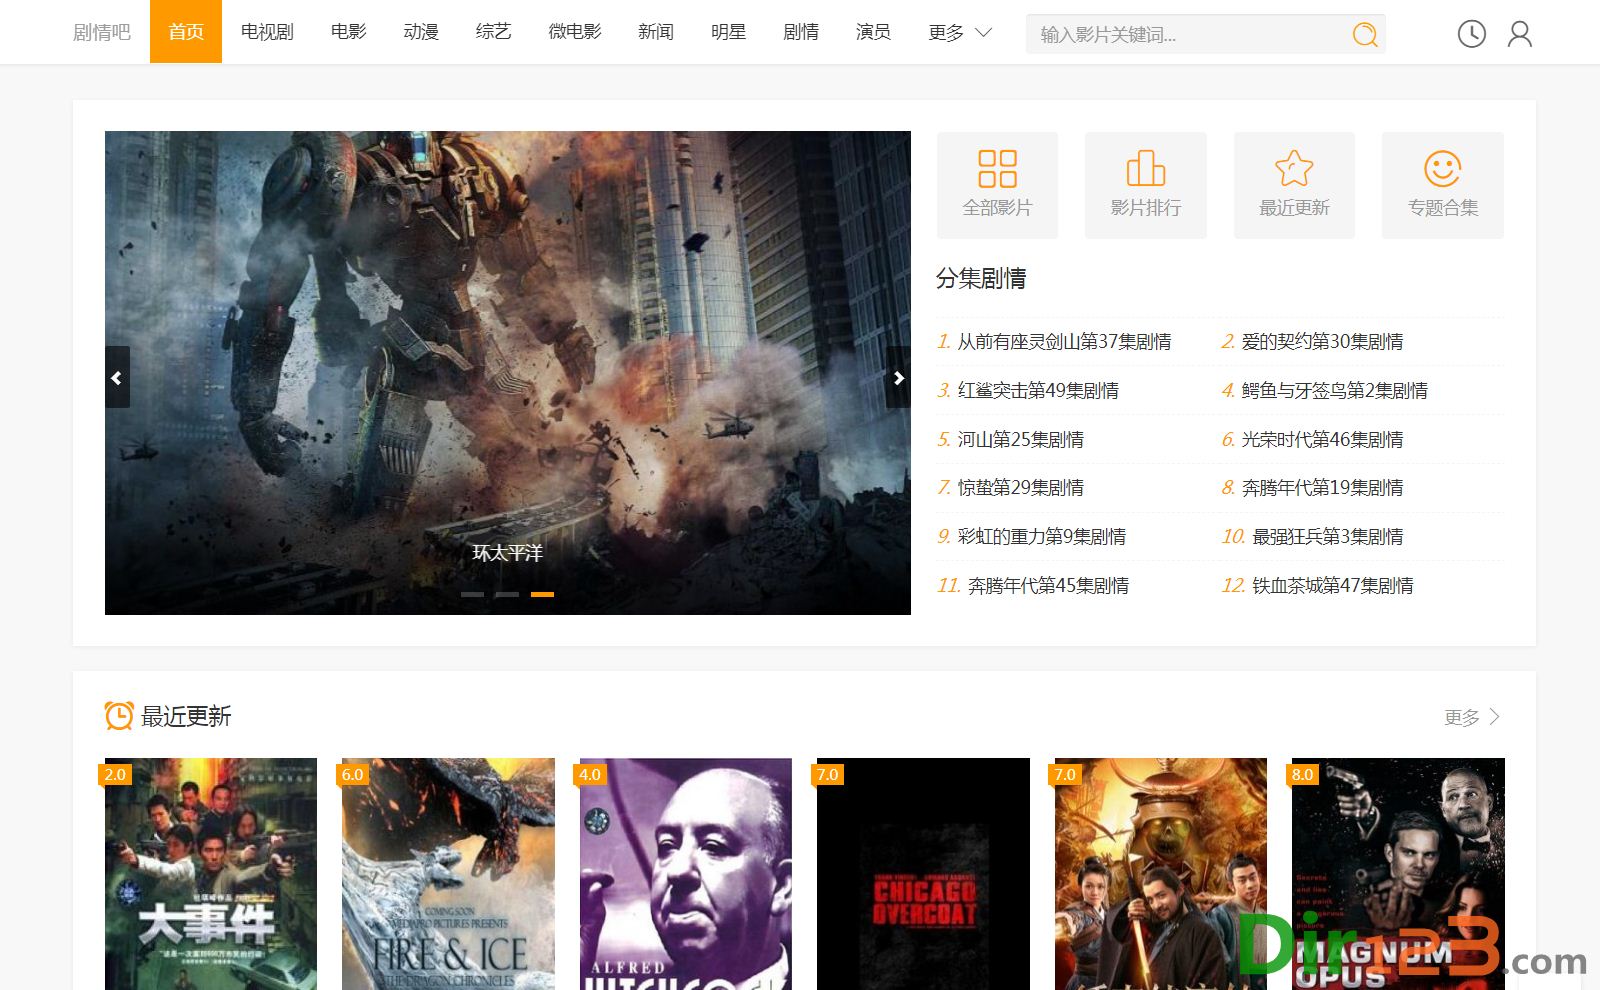Open the 综艺 navigation tab
The image size is (1600, 990).
pos(493,32)
